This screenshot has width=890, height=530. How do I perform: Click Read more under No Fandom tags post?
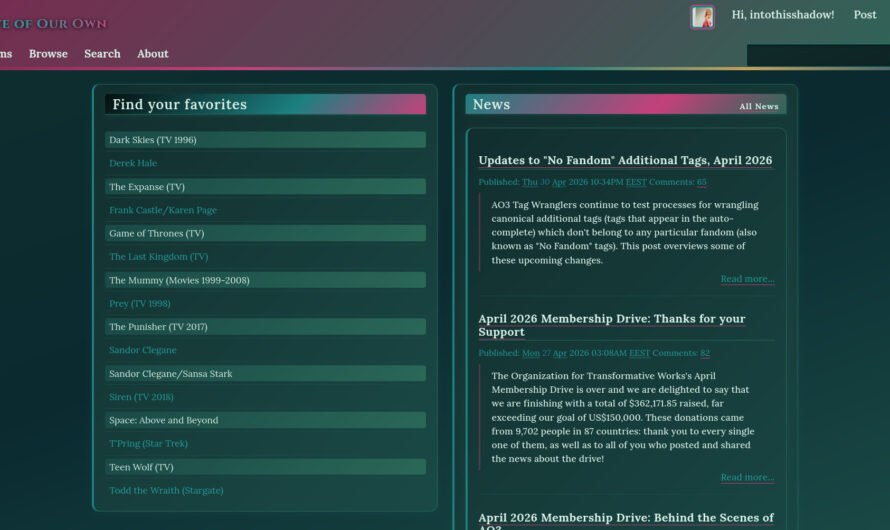747,279
